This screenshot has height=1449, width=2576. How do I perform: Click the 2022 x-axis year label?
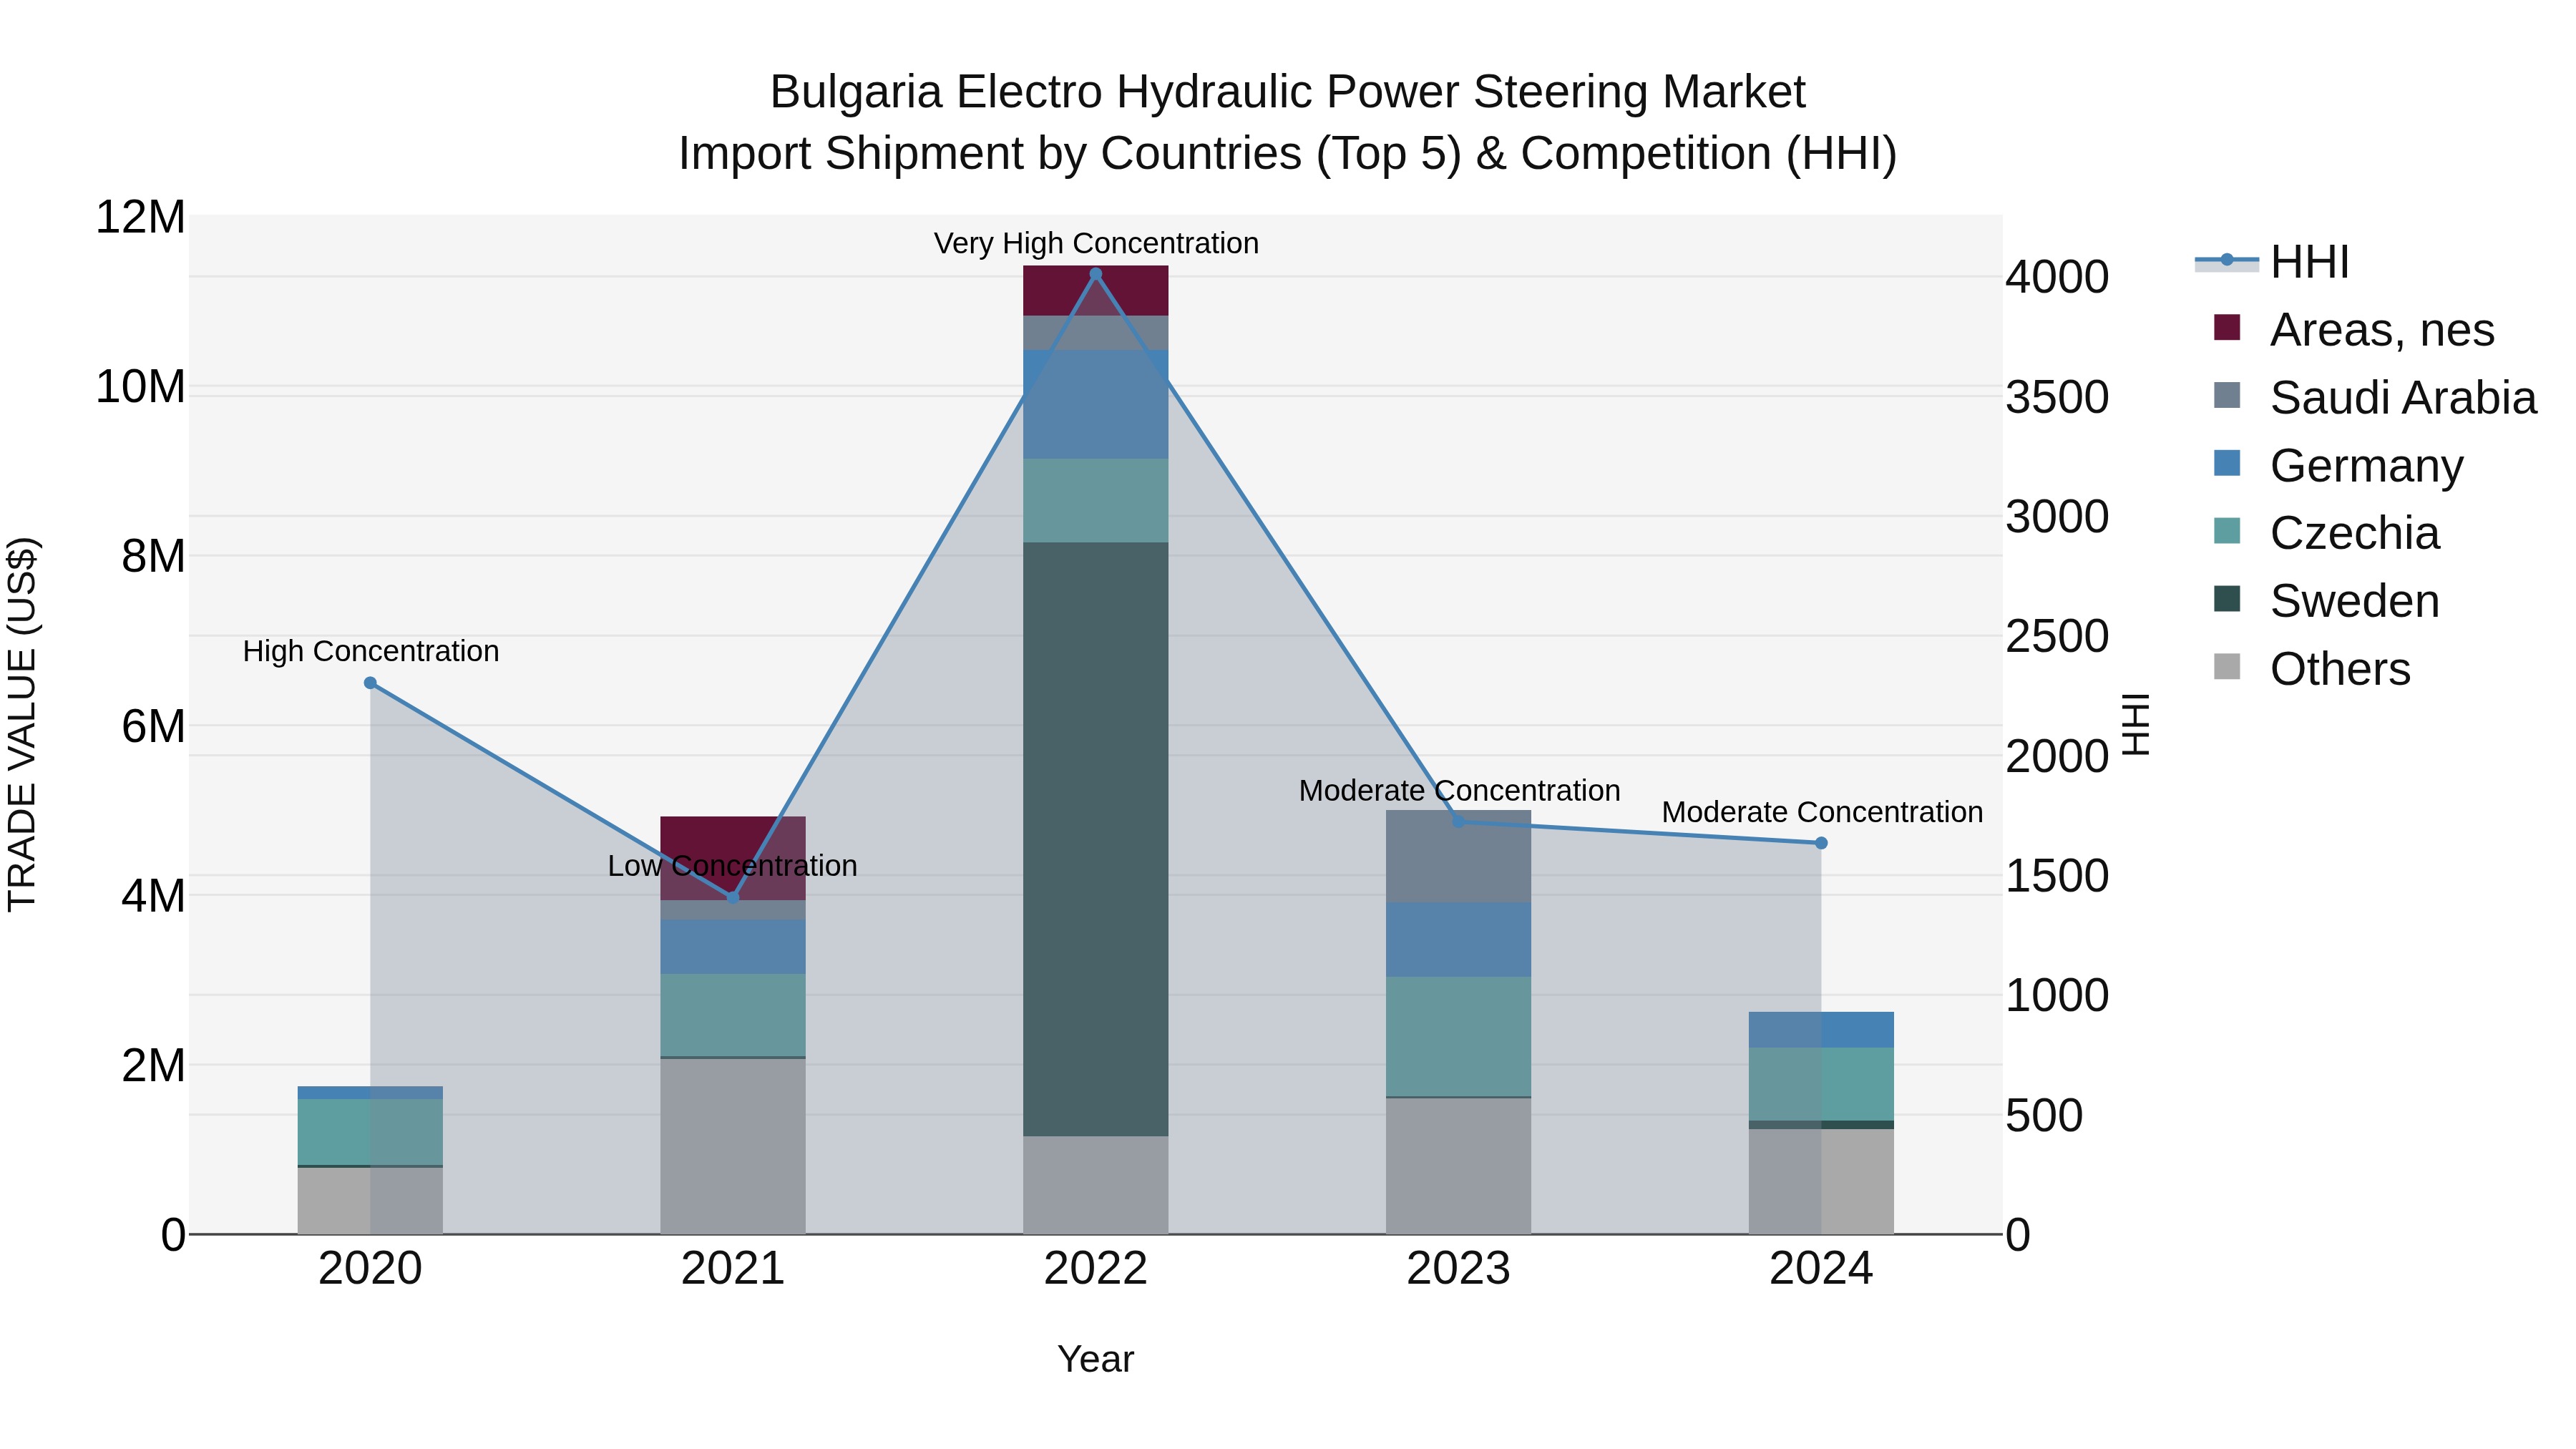tap(1095, 1269)
